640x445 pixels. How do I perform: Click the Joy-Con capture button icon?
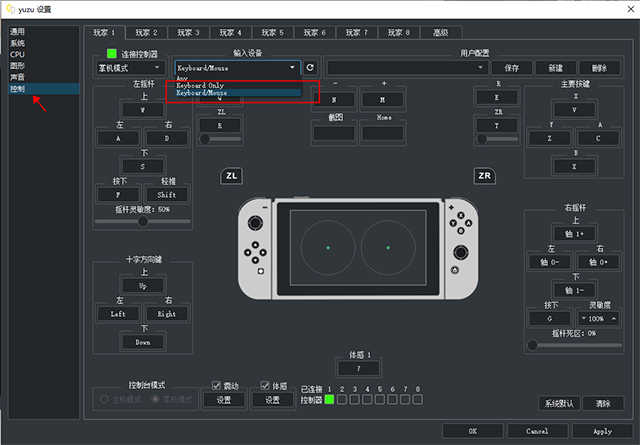tap(261, 271)
